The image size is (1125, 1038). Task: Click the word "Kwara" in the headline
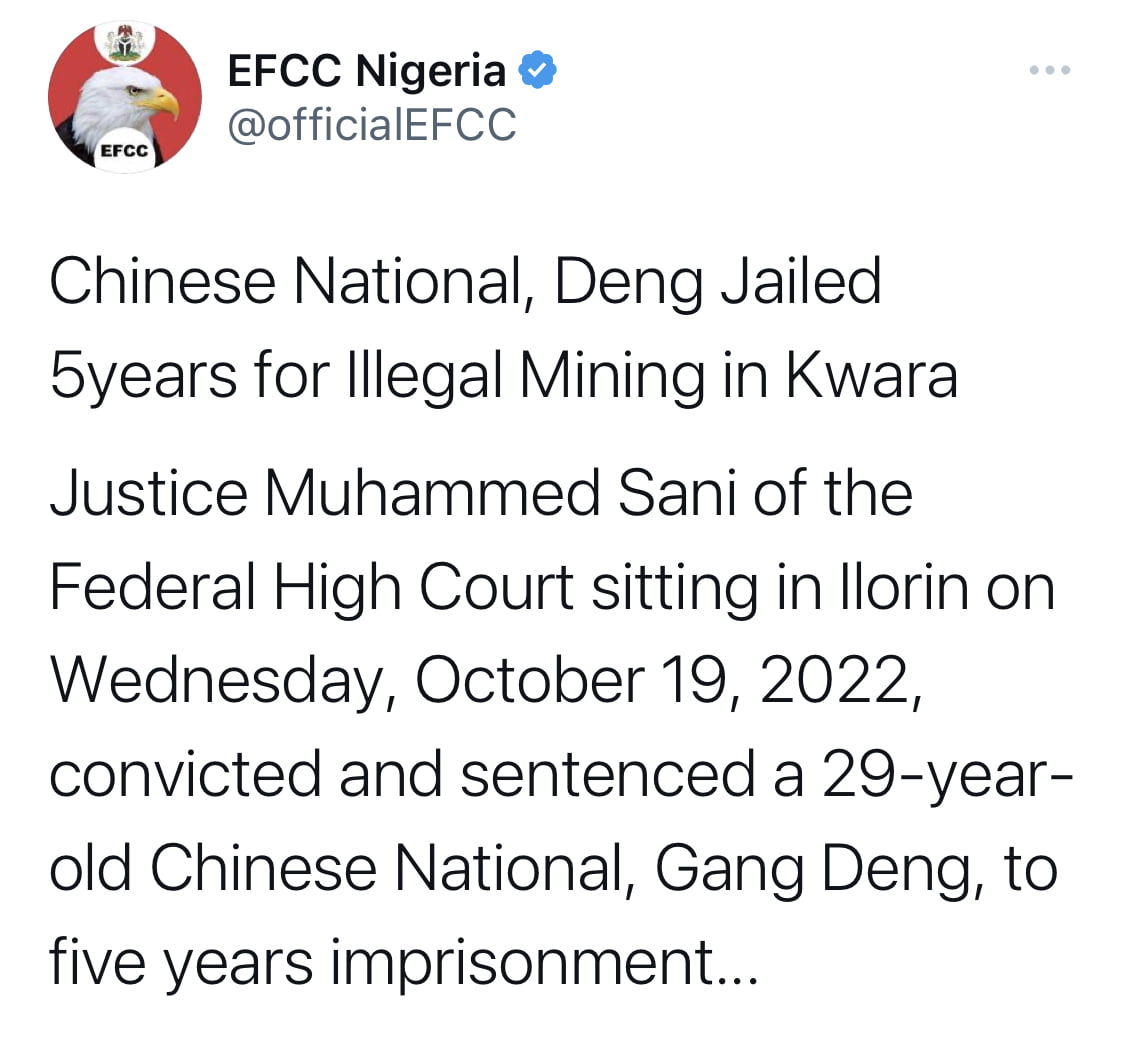point(872,376)
